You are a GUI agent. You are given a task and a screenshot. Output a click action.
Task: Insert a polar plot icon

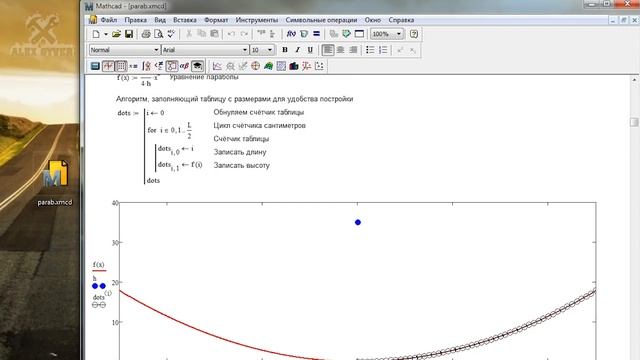(x=256, y=66)
